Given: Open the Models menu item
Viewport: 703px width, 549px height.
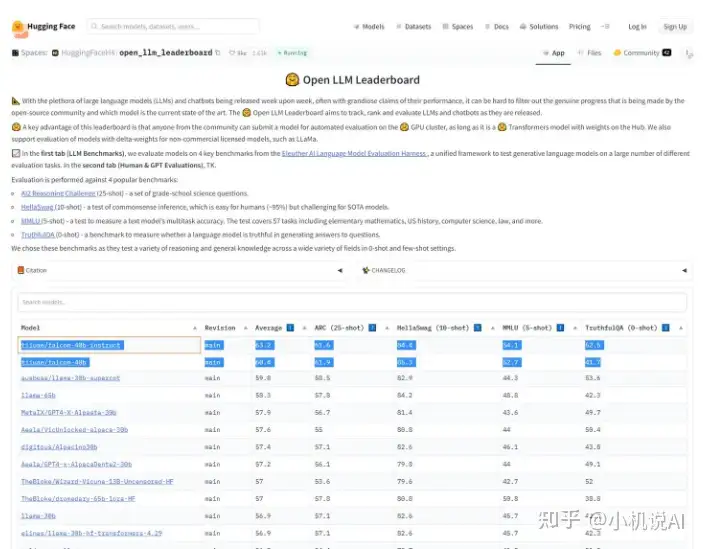Looking at the screenshot, I should tap(369, 27).
